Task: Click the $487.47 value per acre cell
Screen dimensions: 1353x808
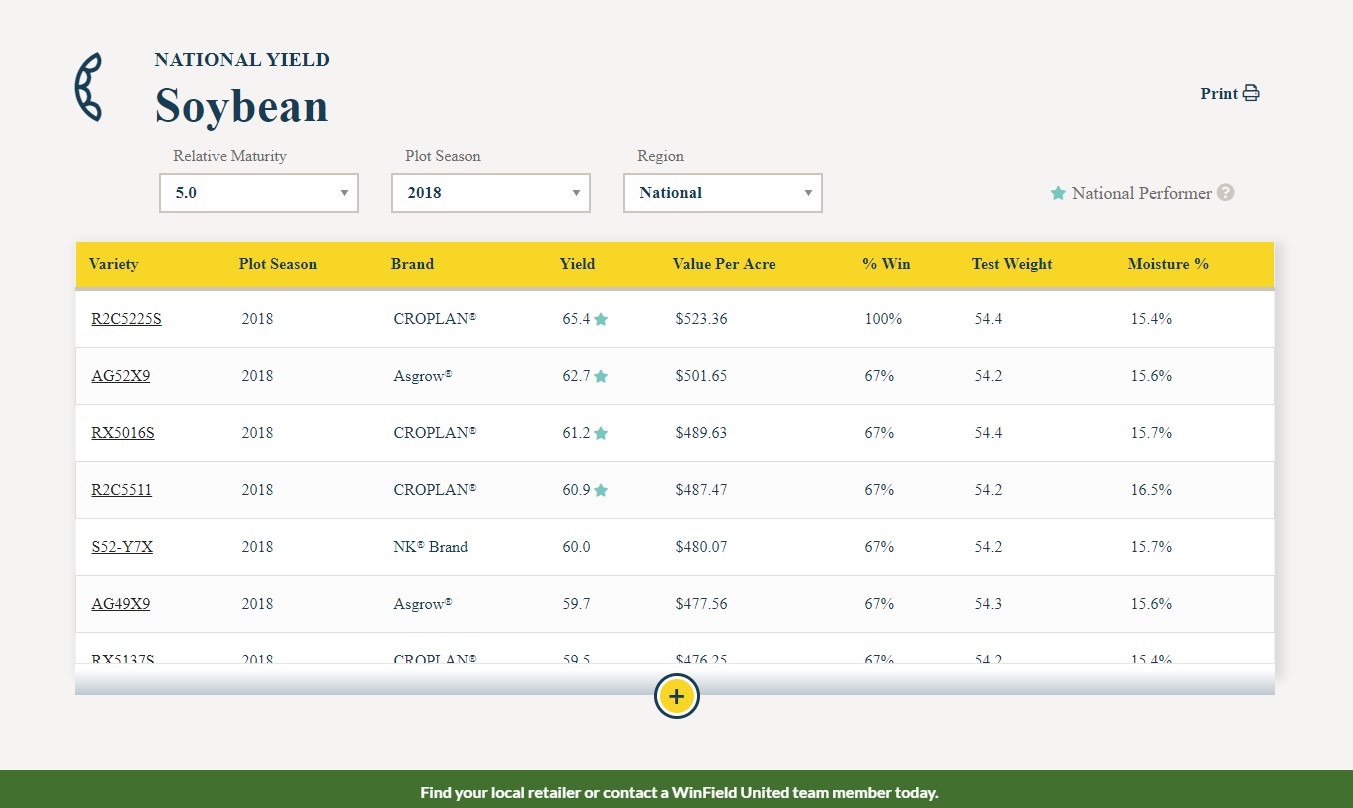Action: [701, 490]
